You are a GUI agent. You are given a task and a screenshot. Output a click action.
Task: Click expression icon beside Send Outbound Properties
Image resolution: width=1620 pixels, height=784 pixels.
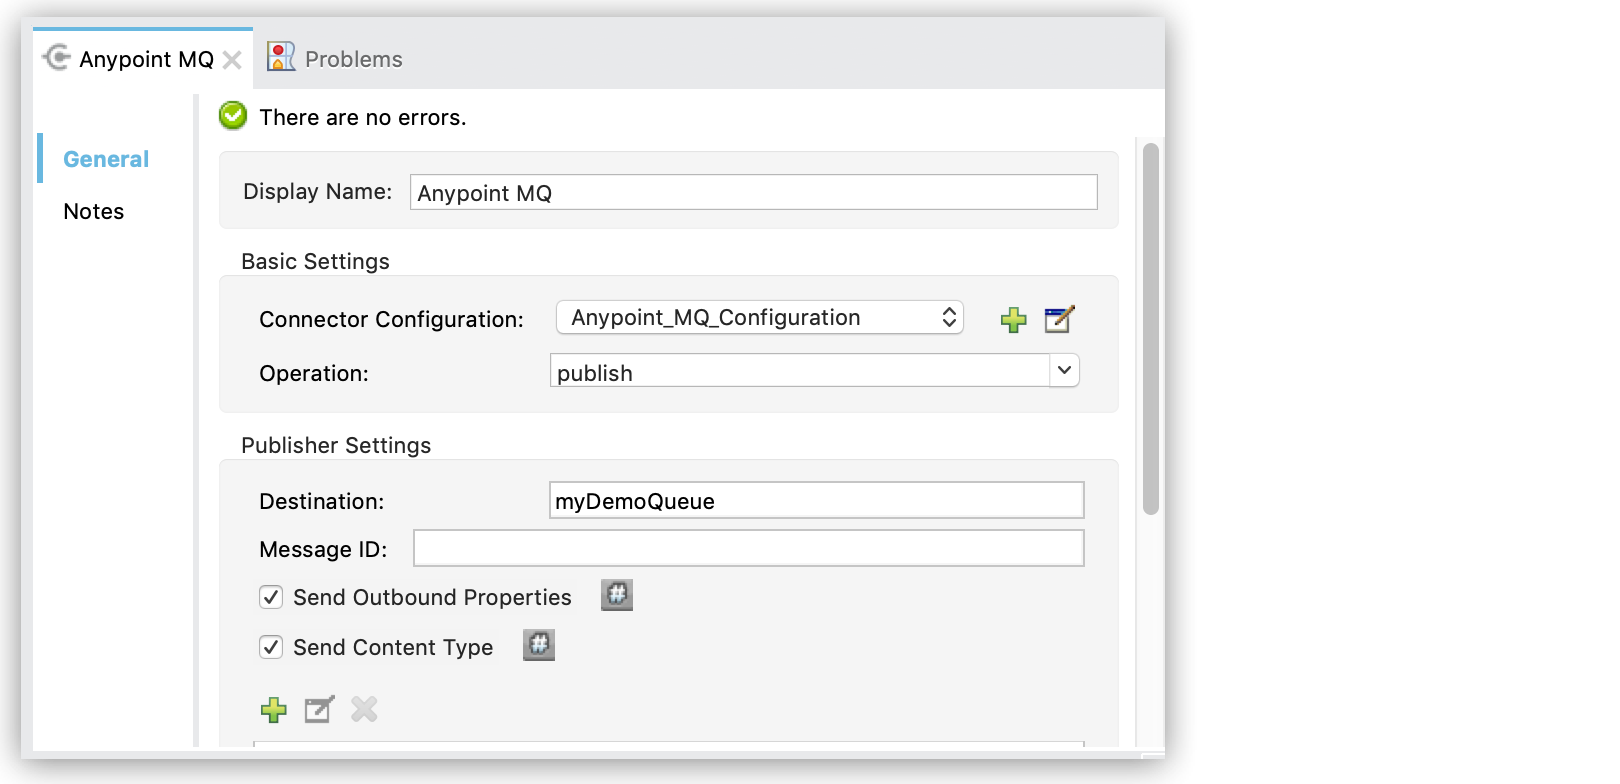tap(617, 596)
